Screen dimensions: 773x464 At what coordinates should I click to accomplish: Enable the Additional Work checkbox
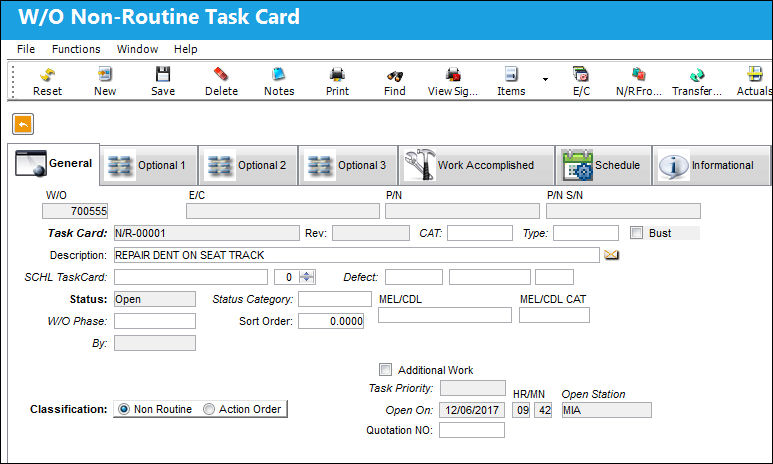pos(385,369)
